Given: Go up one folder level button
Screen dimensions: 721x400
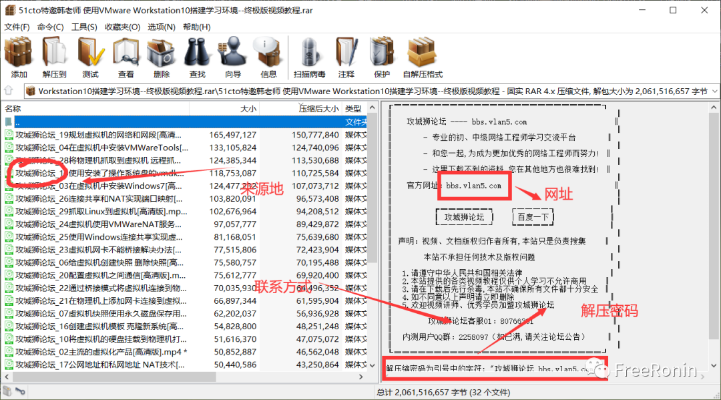Looking at the screenshot, I should [x=10, y=91].
